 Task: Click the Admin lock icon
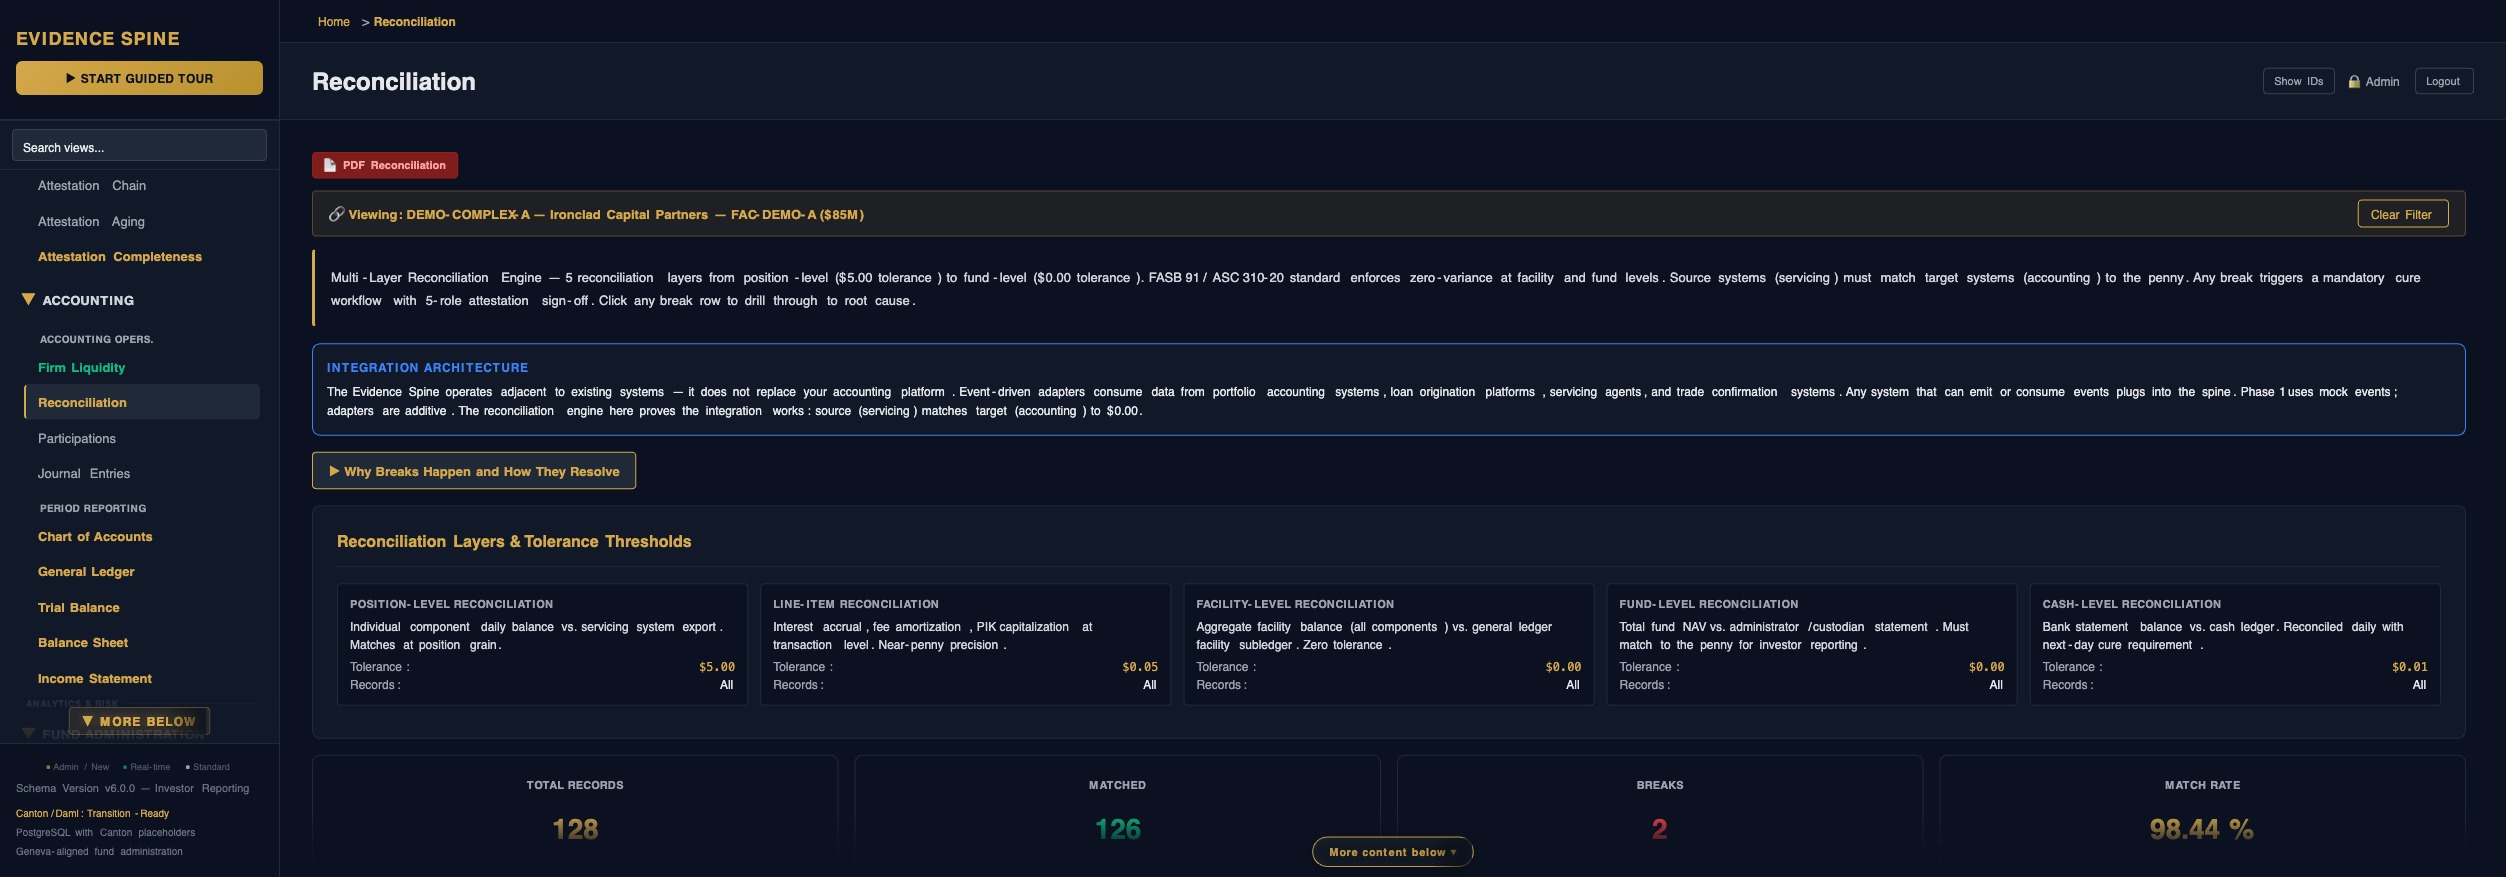[2354, 82]
